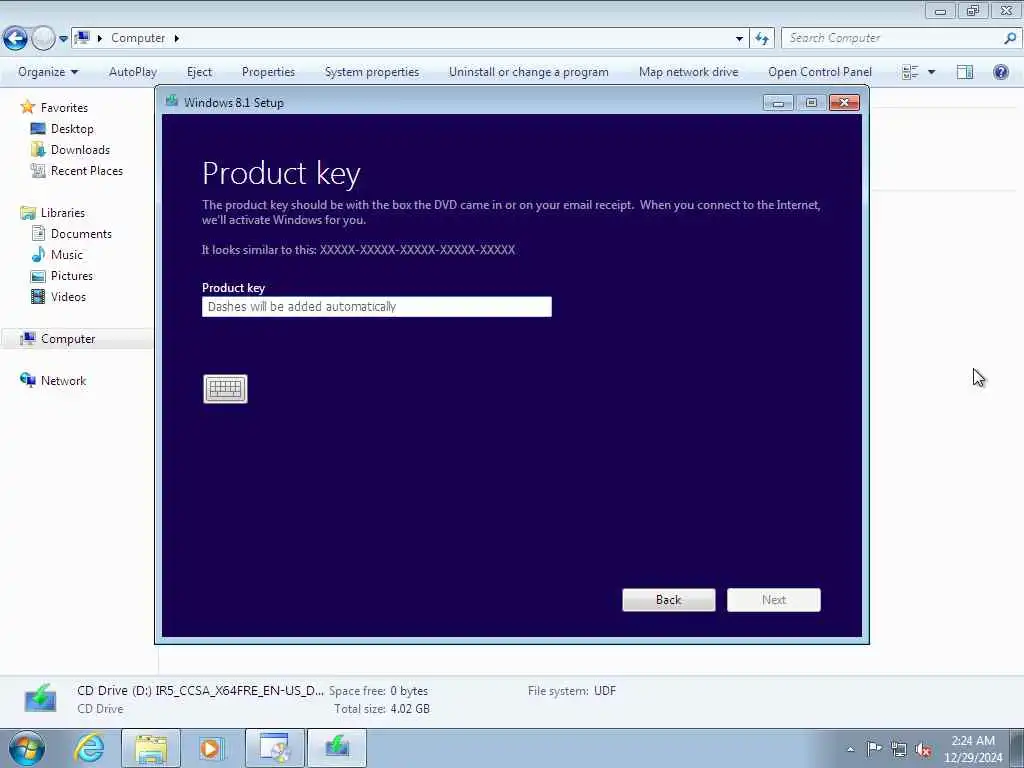Change your view icon in toolbar
The height and width of the screenshot is (768, 1024).
pyautogui.click(x=910, y=72)
